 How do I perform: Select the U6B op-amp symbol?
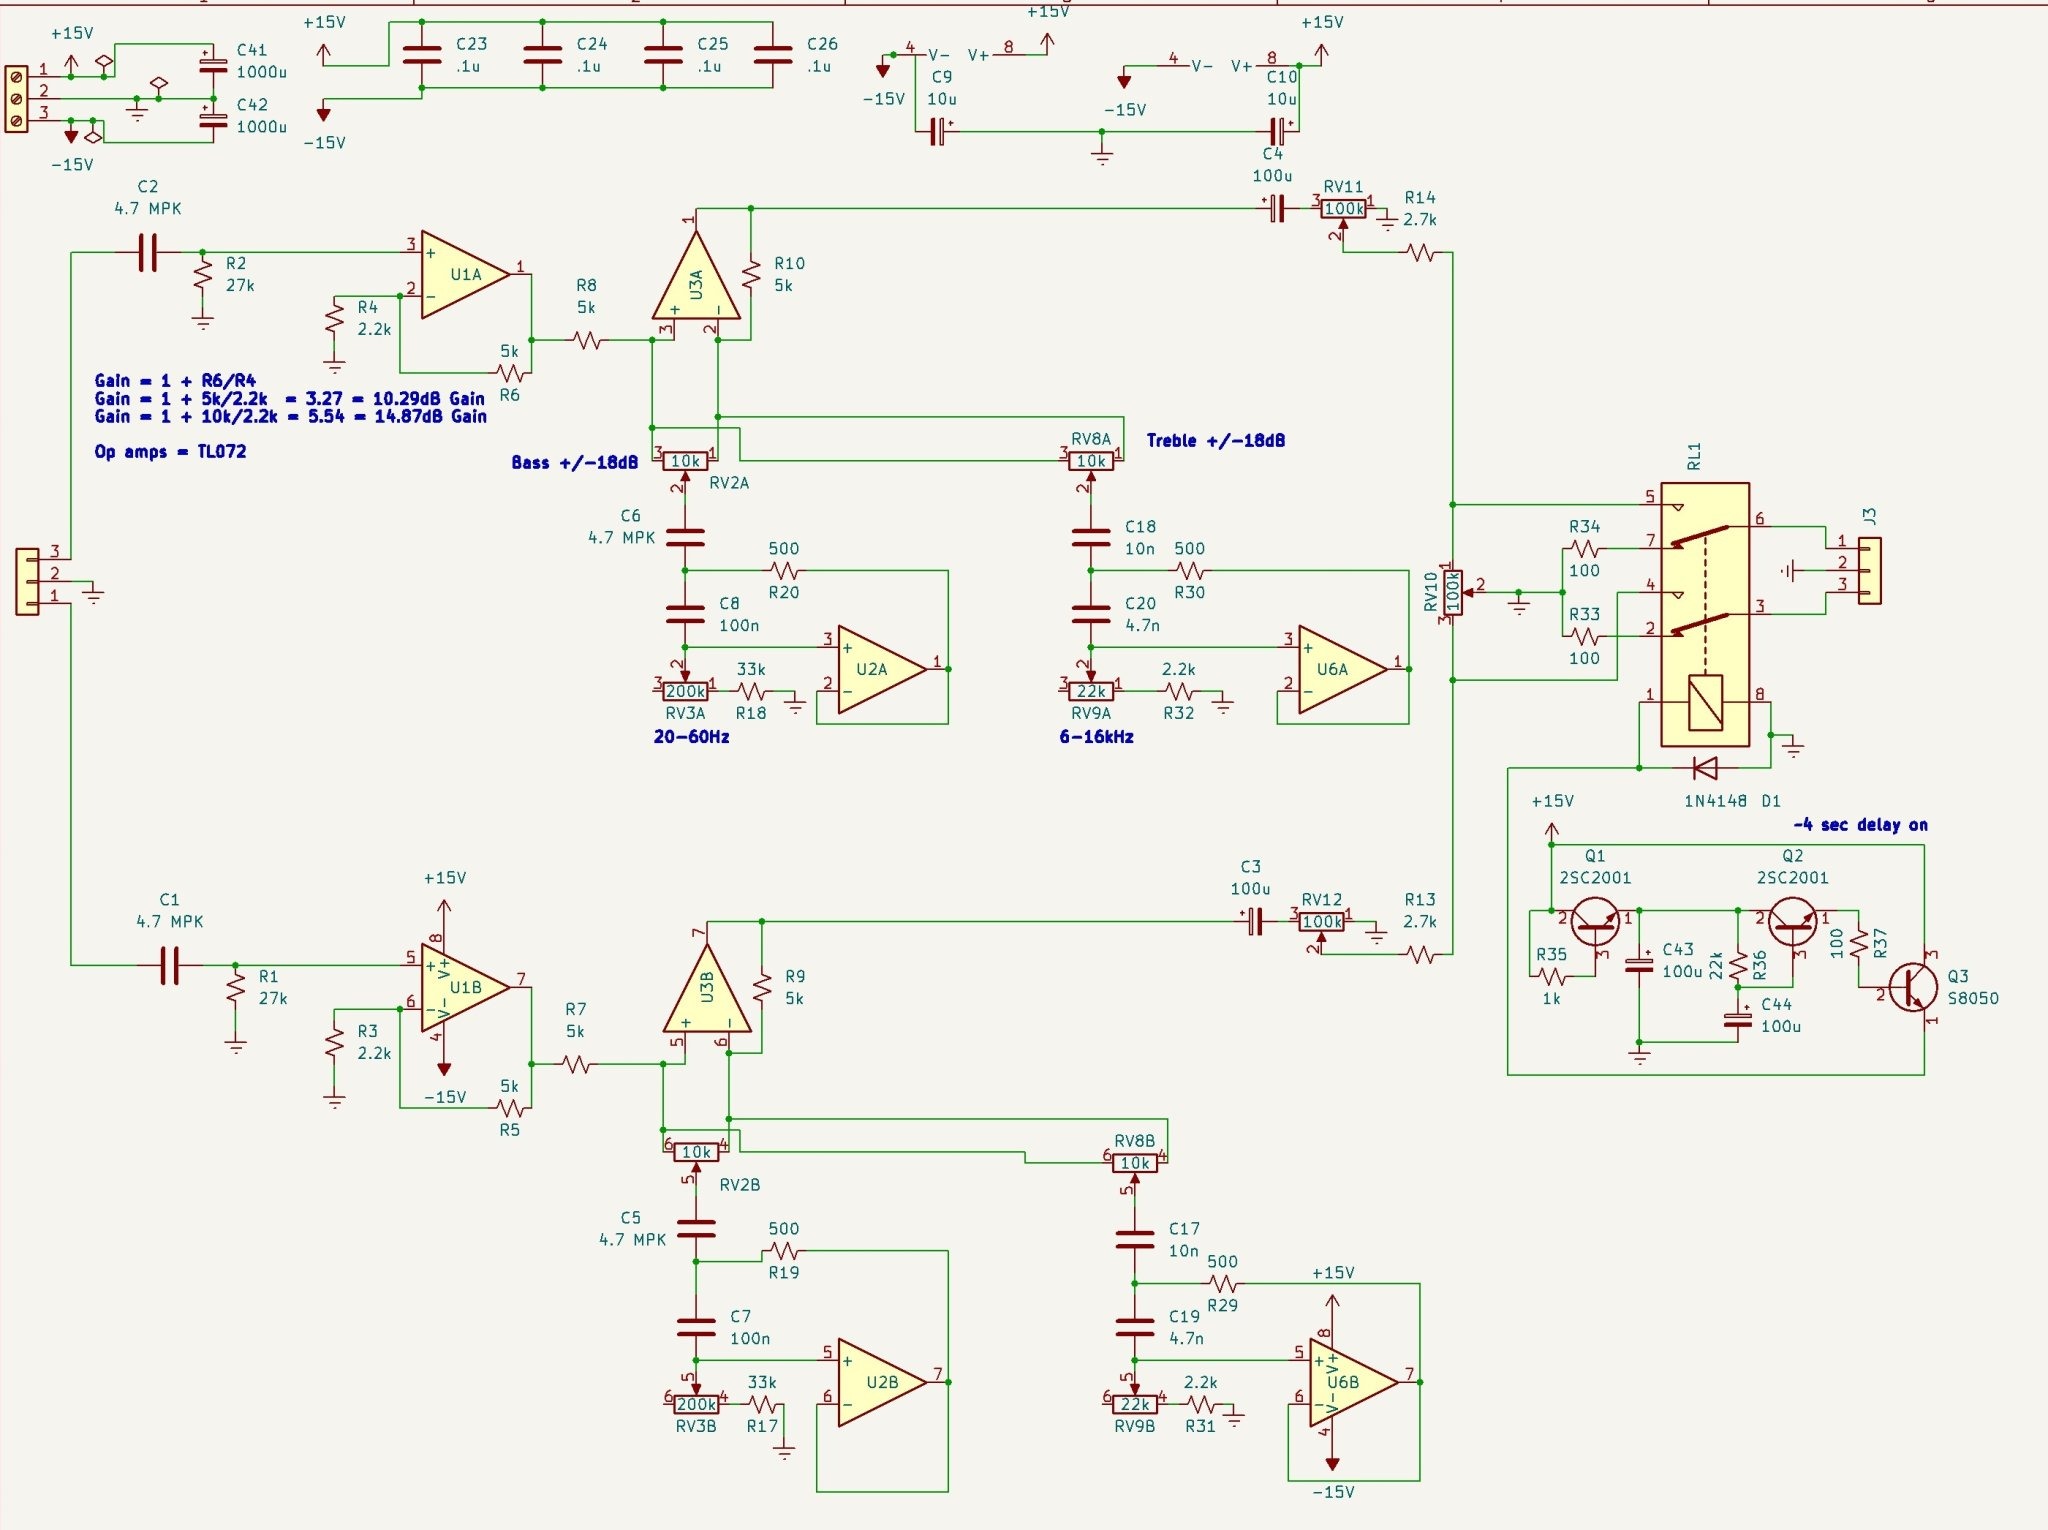tap(1353, 1382)
